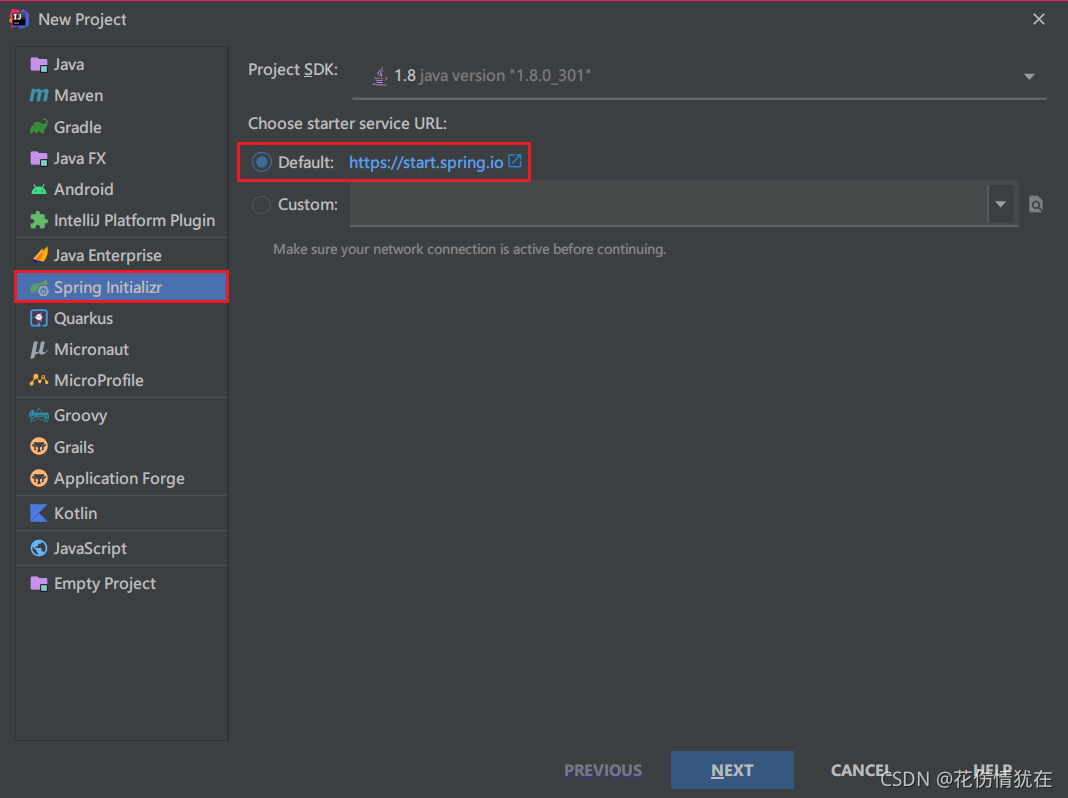Click the IntelliJ logo in title bar
Viewport: 1068px width, 798px height.
pos(19,19)
